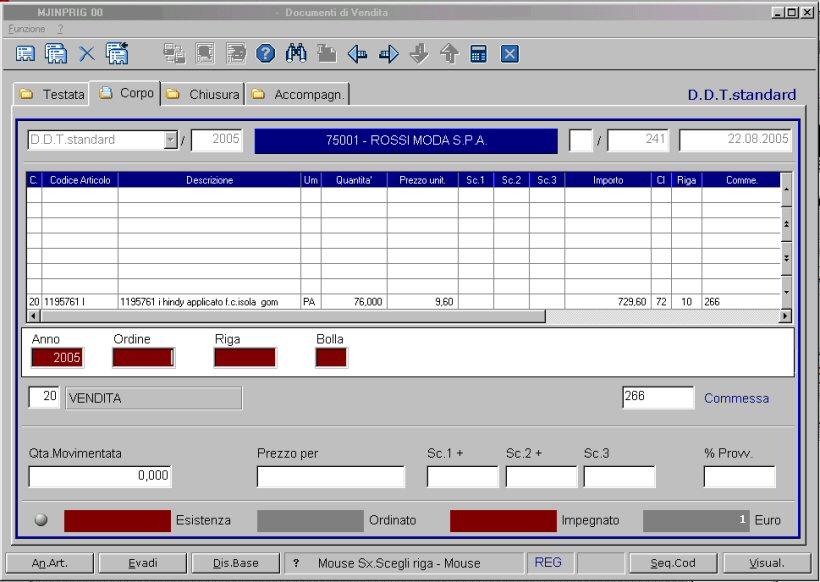Click the grid's horizontal scrollbar right arrow
Image resolution: width=820 pixels, height=582 pixels.
pos(785,316)
